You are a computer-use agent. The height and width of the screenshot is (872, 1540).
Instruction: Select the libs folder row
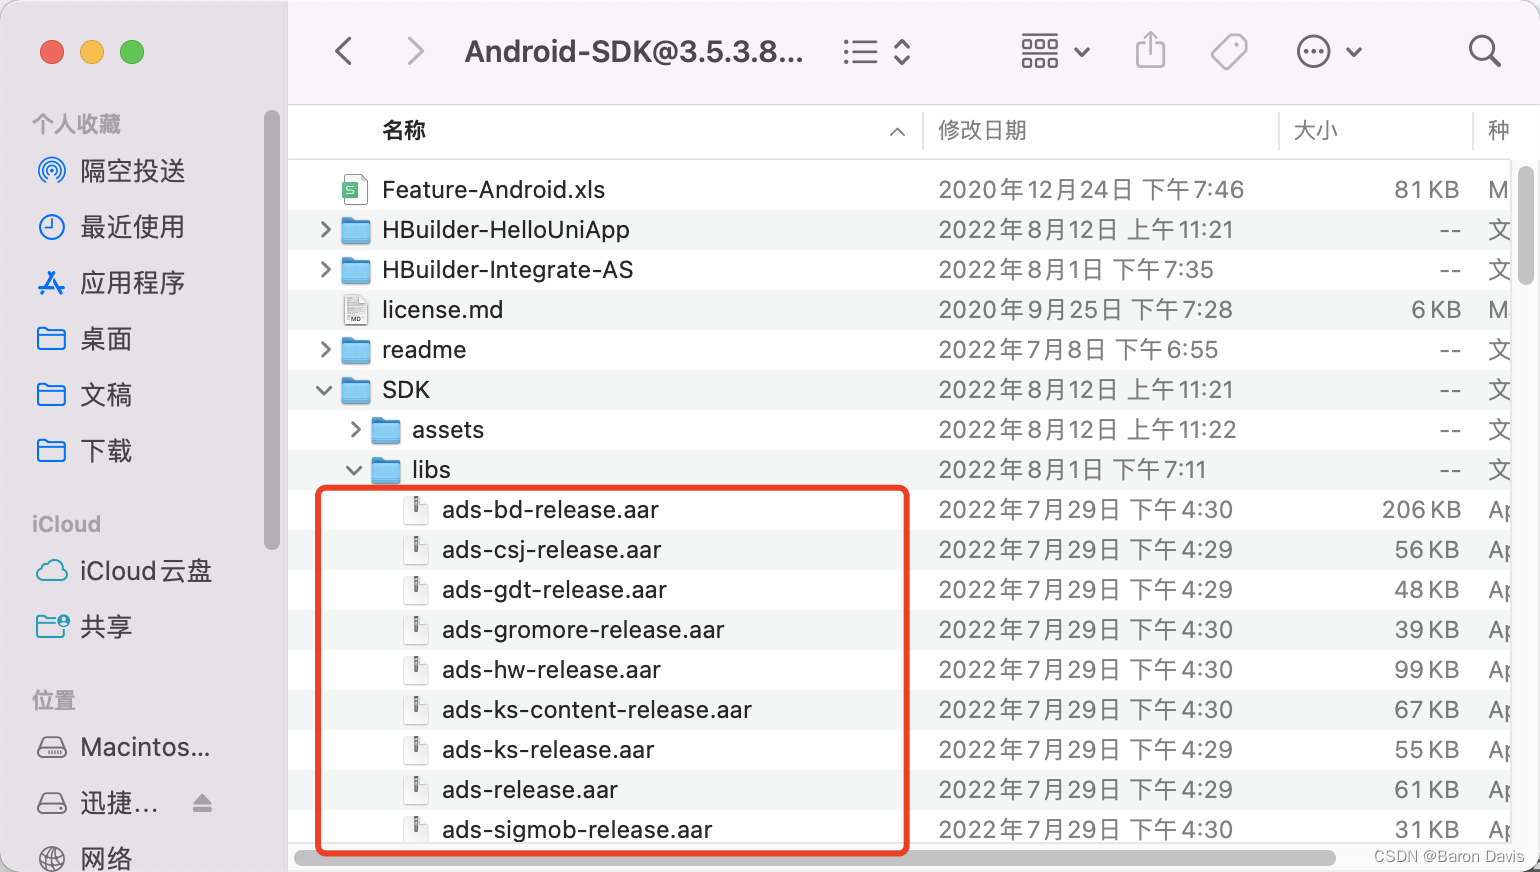[899, 470]
